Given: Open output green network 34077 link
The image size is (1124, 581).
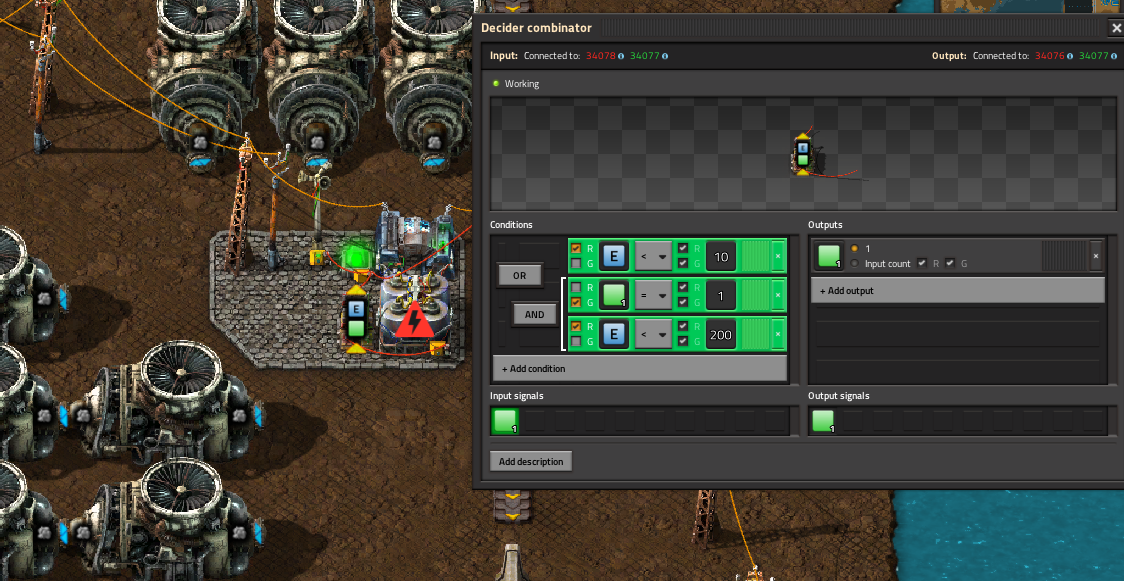Looking at the screenshot, I should click(x=1093, y=56).
